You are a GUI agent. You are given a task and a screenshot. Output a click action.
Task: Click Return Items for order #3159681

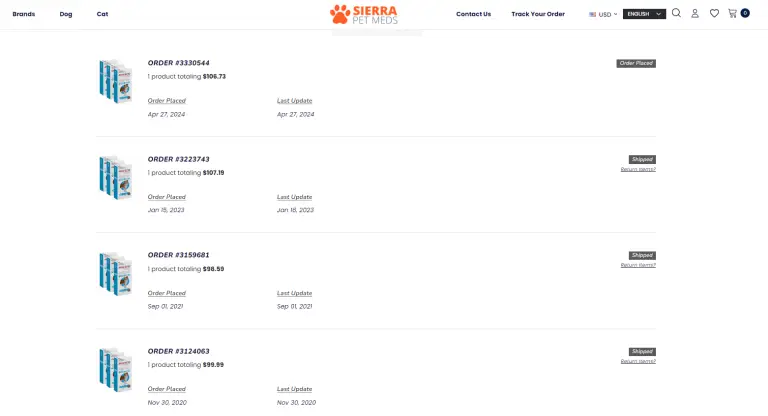(x=638, y=265)
